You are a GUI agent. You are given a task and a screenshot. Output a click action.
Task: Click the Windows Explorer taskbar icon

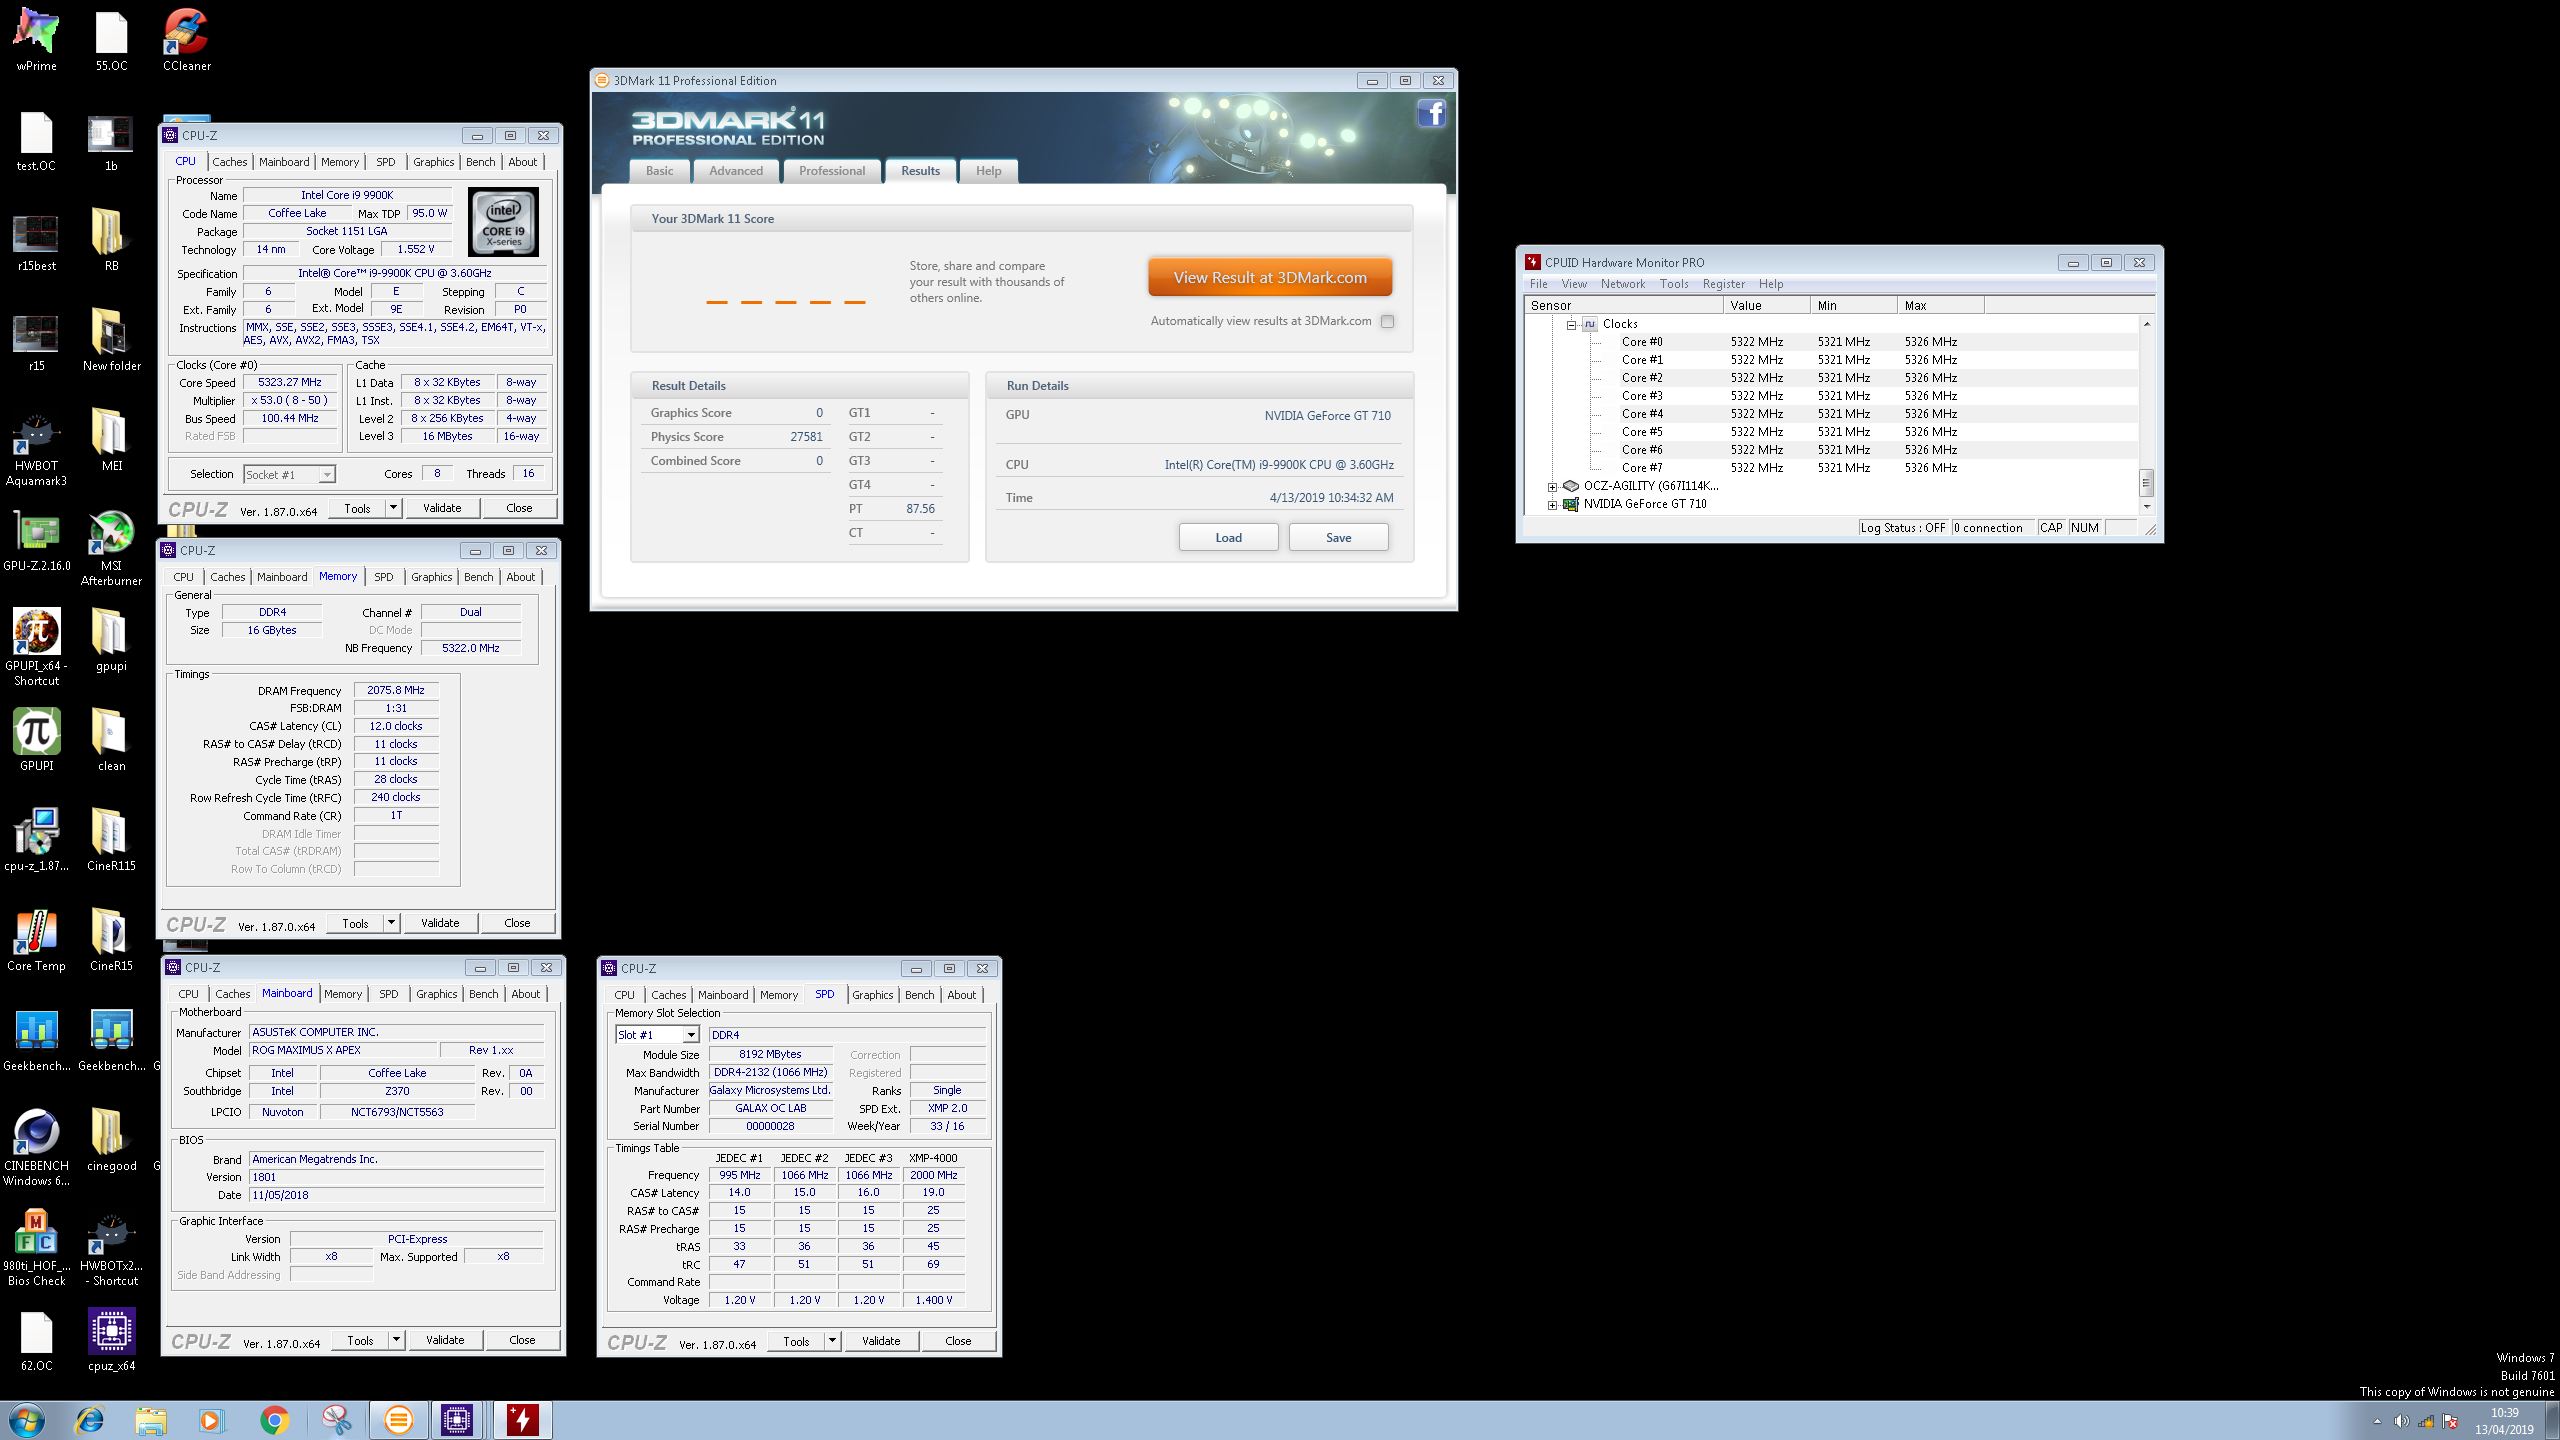point(151,1420)
